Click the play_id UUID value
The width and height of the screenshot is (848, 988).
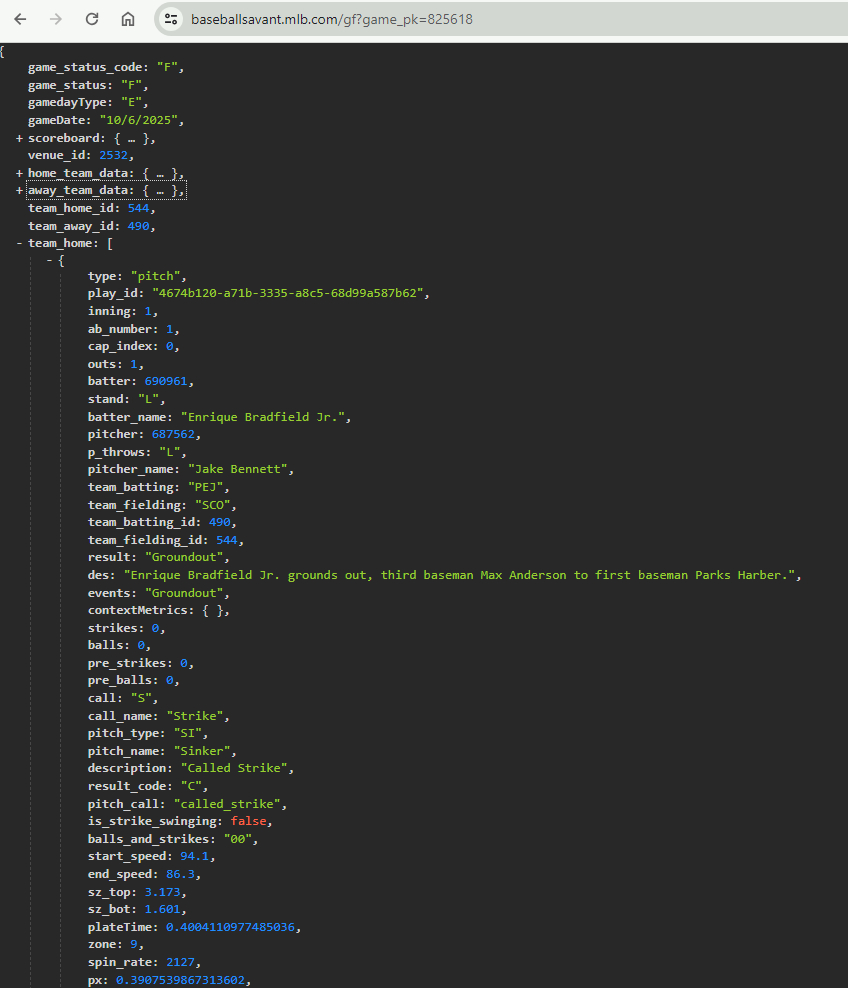point(290,294)
